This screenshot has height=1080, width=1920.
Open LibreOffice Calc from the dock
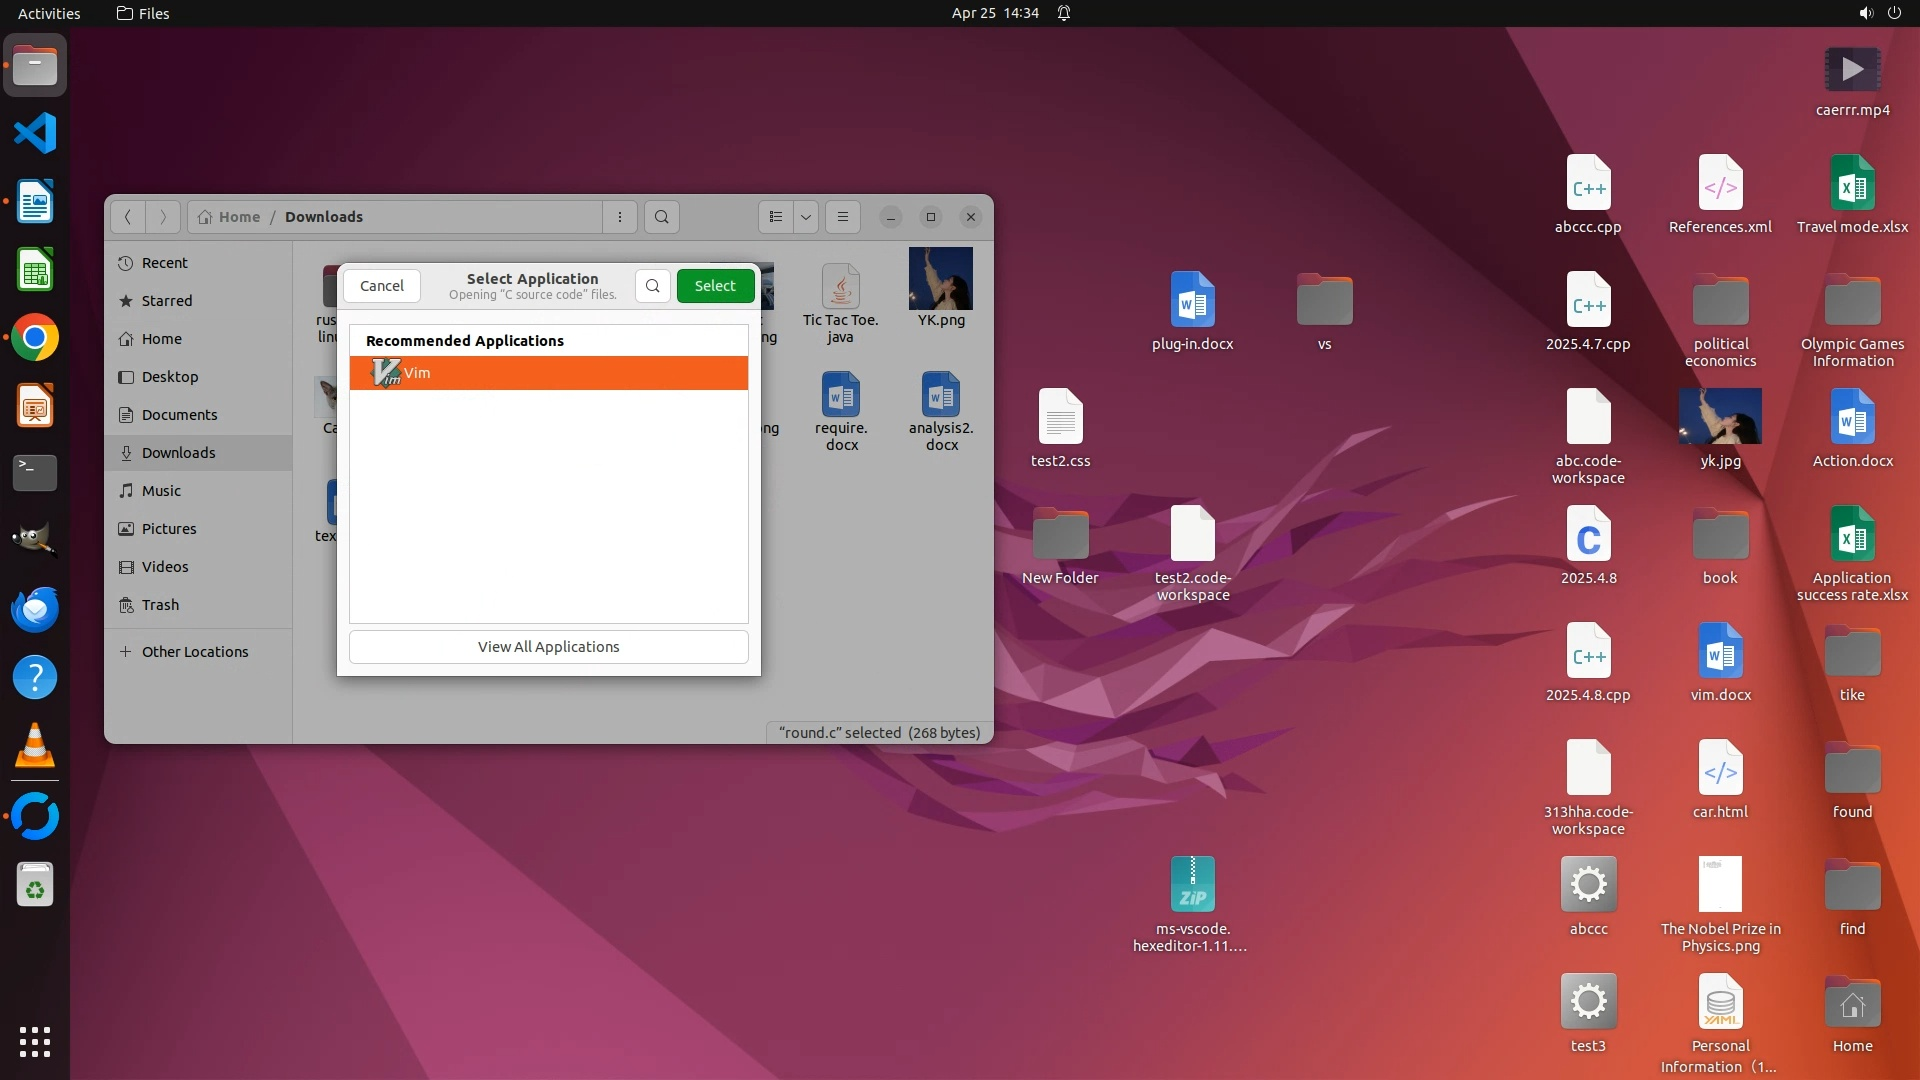click(x=35, y=270)
